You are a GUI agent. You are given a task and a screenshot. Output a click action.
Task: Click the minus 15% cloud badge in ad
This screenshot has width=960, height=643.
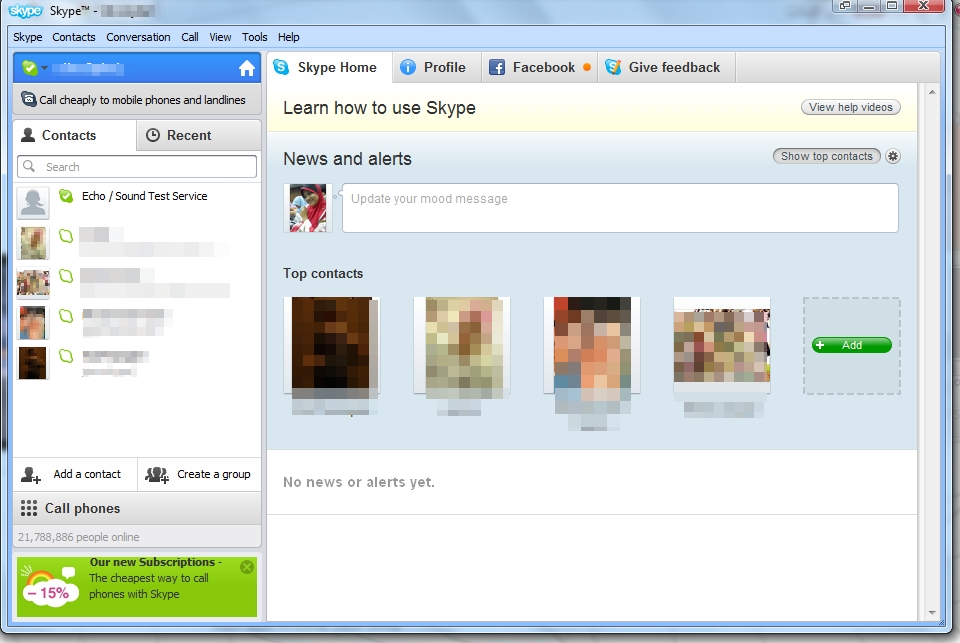click(50, 593)
